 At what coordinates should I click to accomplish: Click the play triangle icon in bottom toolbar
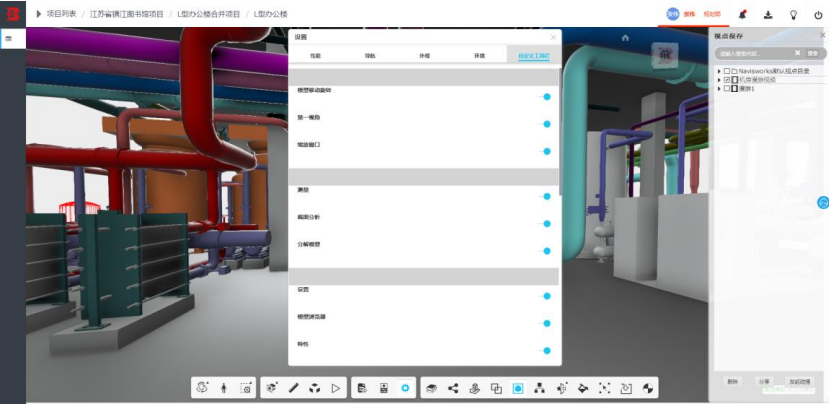[x=336, y=388]
